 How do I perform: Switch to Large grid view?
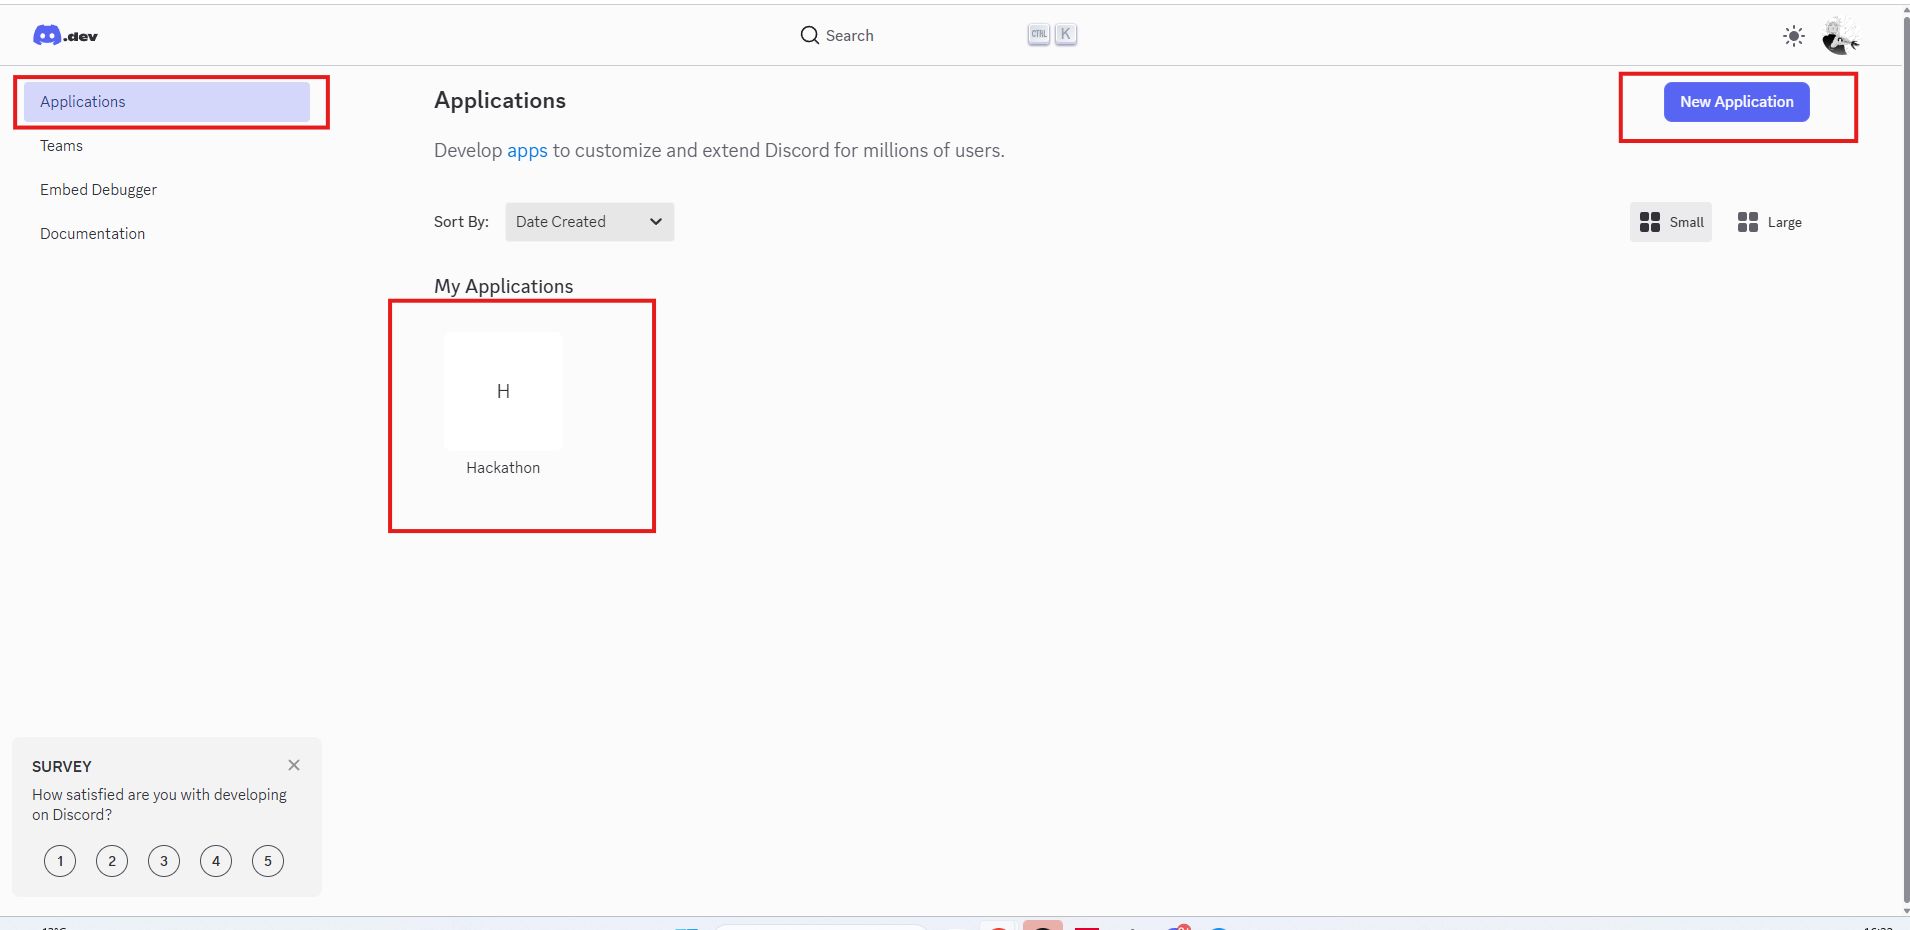pos(1770,222)
